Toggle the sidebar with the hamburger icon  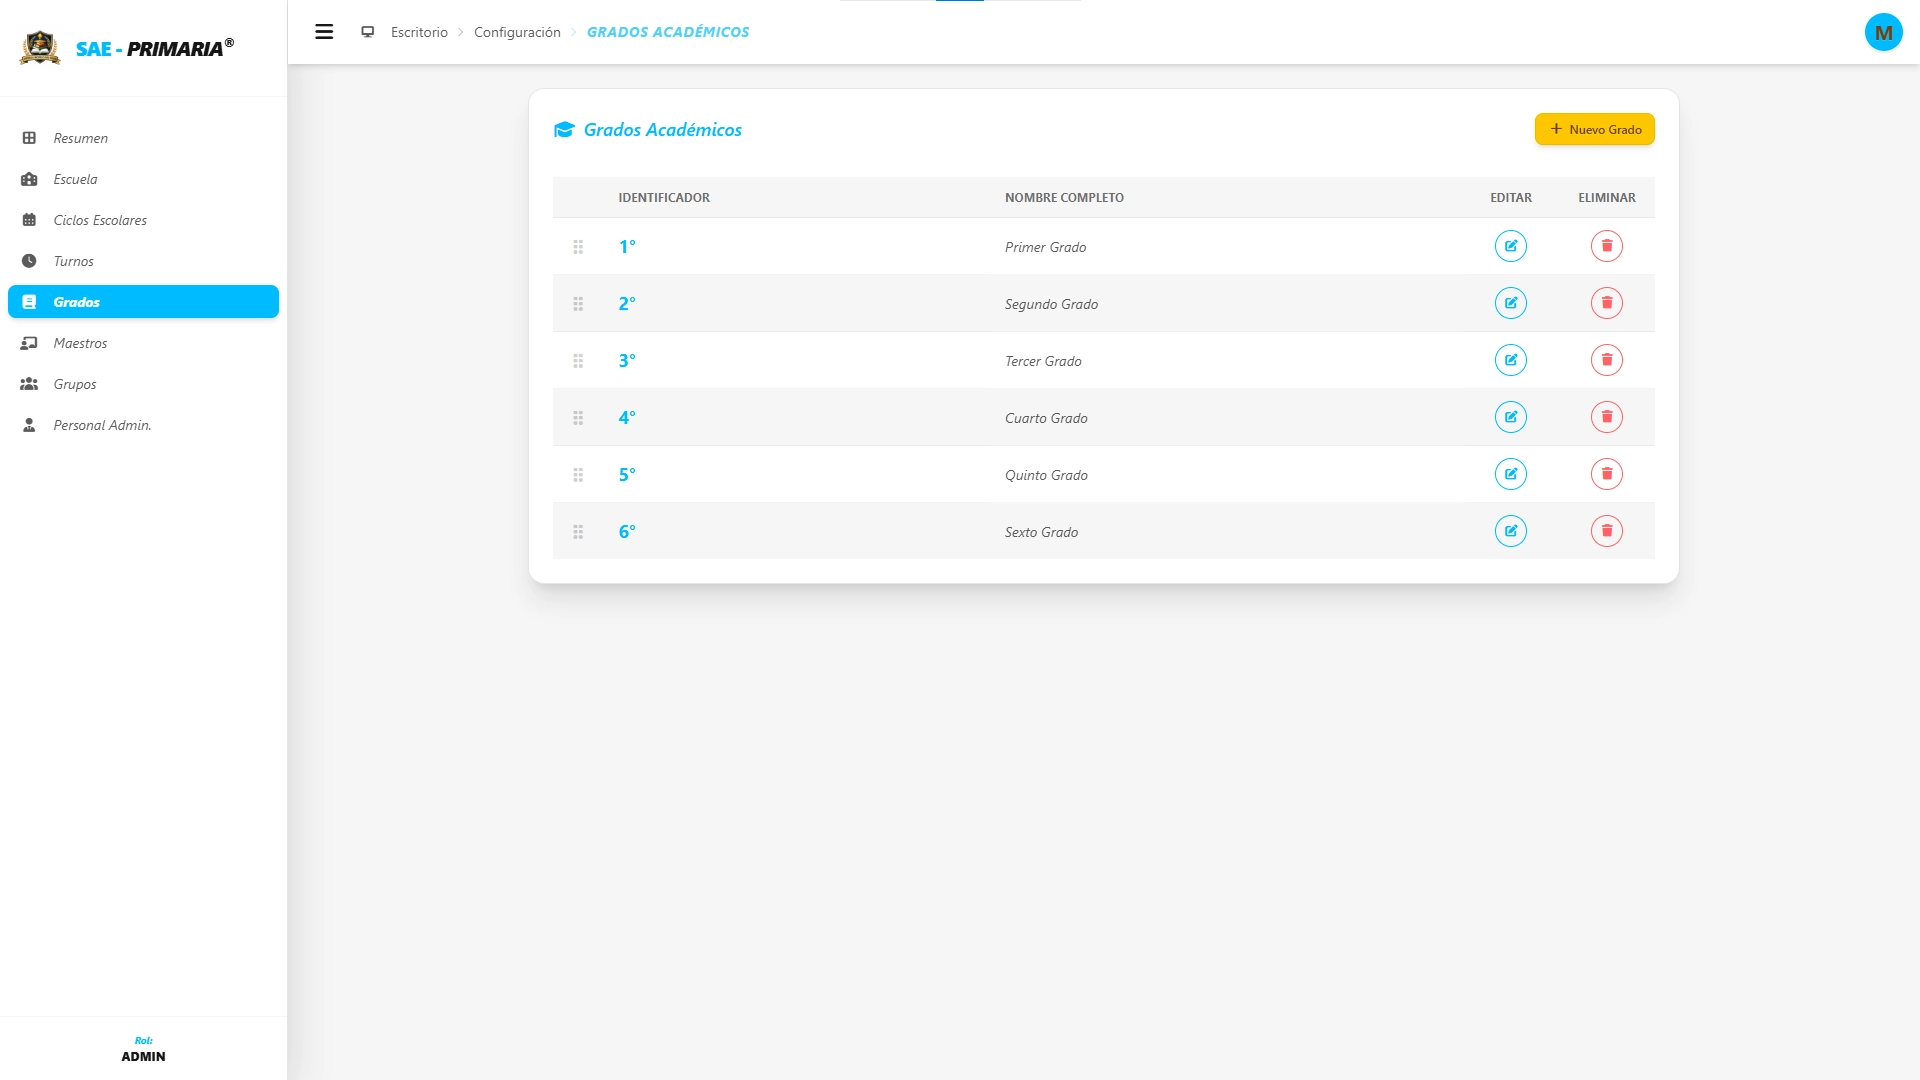(x=324, y=32)
